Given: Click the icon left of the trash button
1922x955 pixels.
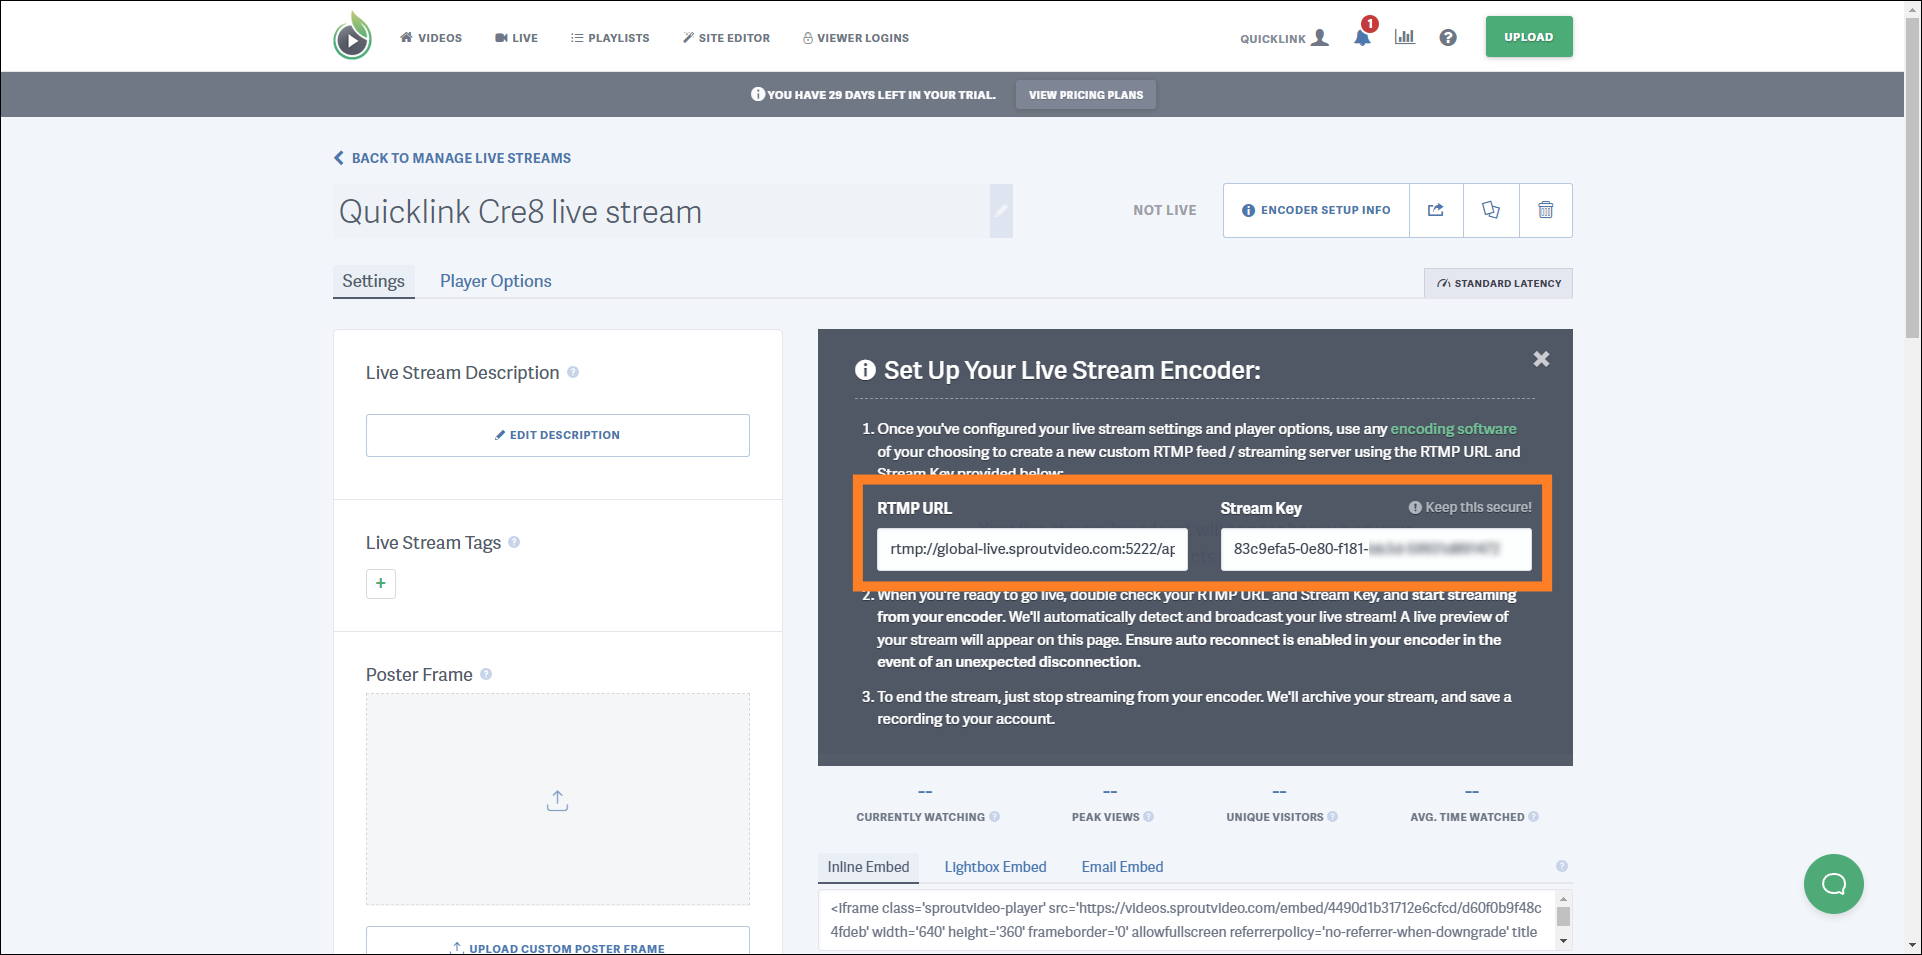Looking at the screenshot, I should point(1491,210).
